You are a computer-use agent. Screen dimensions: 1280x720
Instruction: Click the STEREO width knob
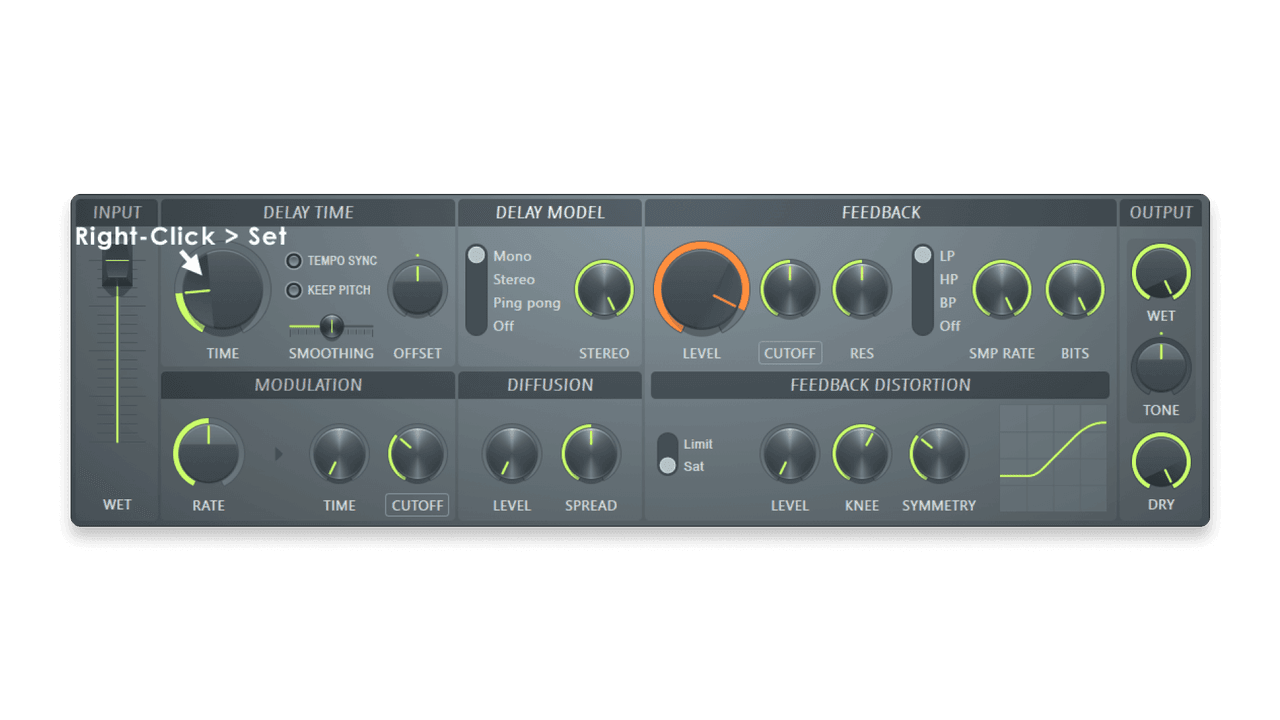[604, 289]
